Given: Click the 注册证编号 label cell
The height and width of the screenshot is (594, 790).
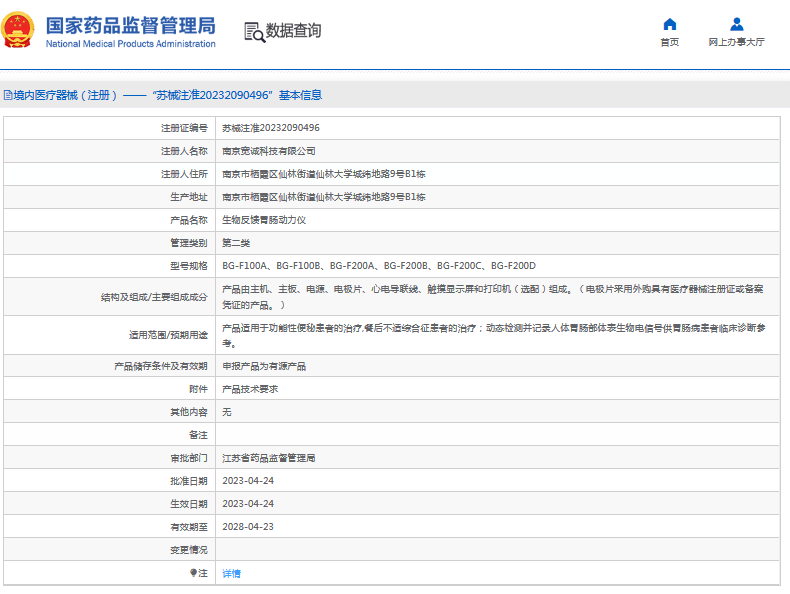Looking at the screenshot, I should (x=109, y=128).
